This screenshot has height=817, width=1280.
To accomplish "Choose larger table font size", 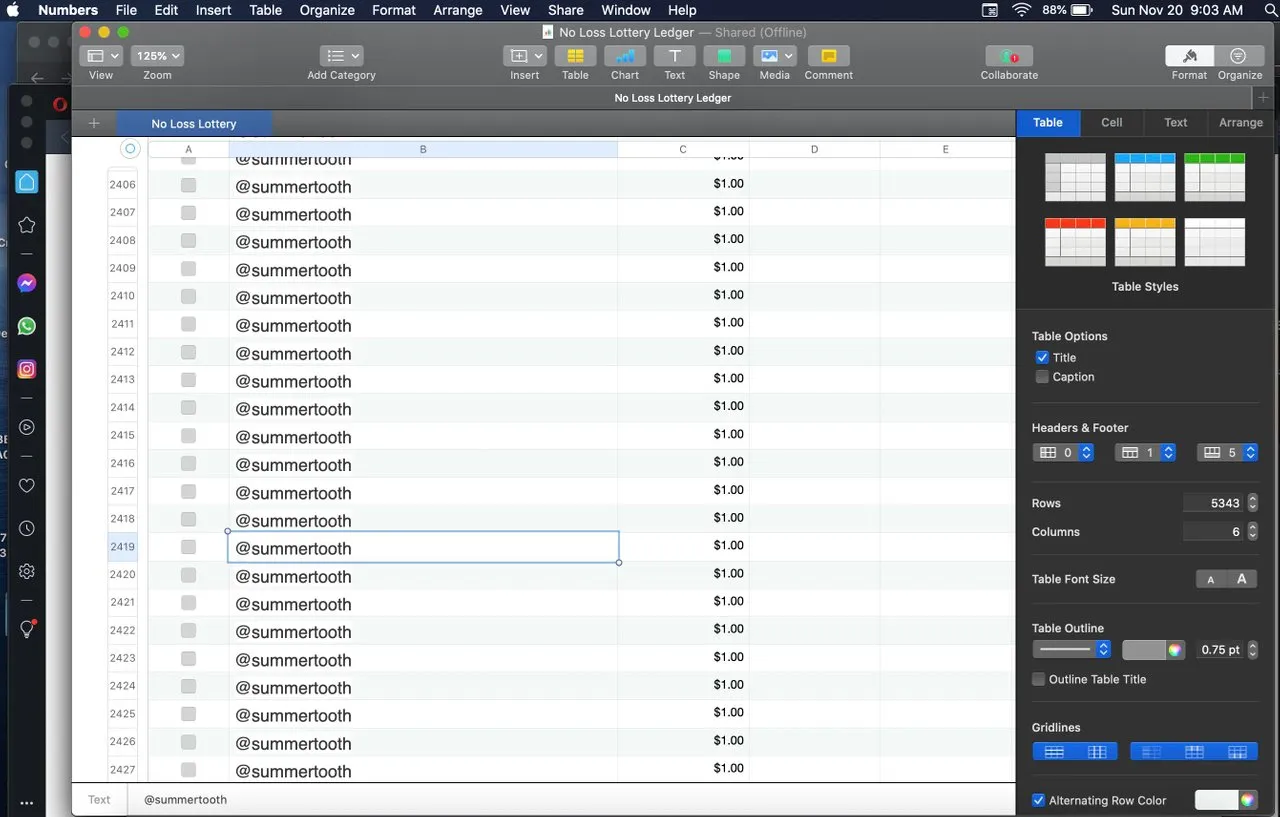I will click(x=1242, y=579).
